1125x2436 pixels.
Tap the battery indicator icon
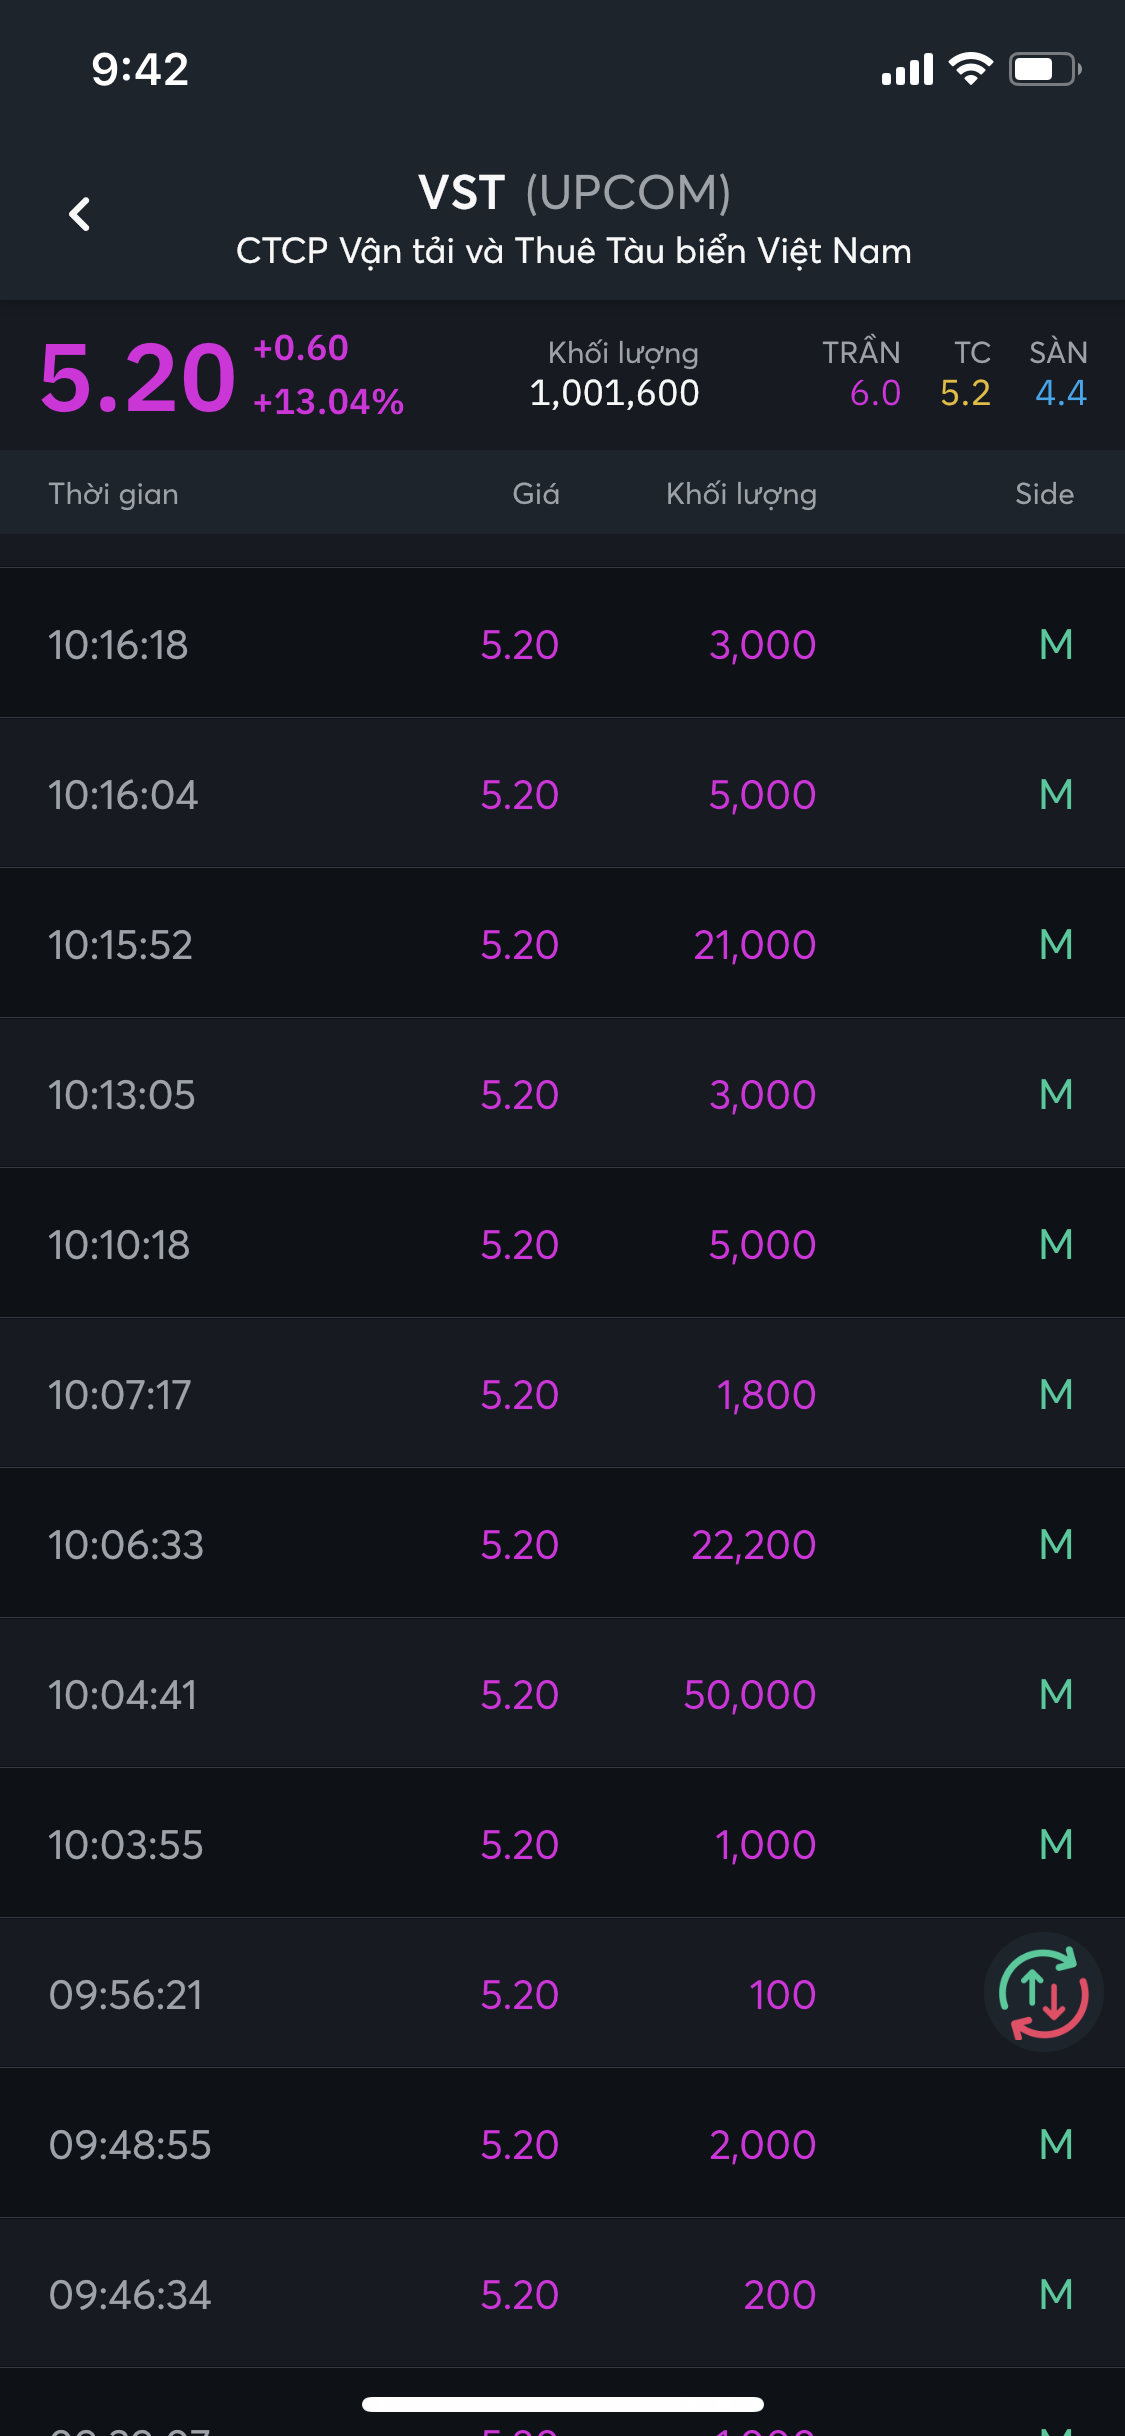pos(1043,69)
